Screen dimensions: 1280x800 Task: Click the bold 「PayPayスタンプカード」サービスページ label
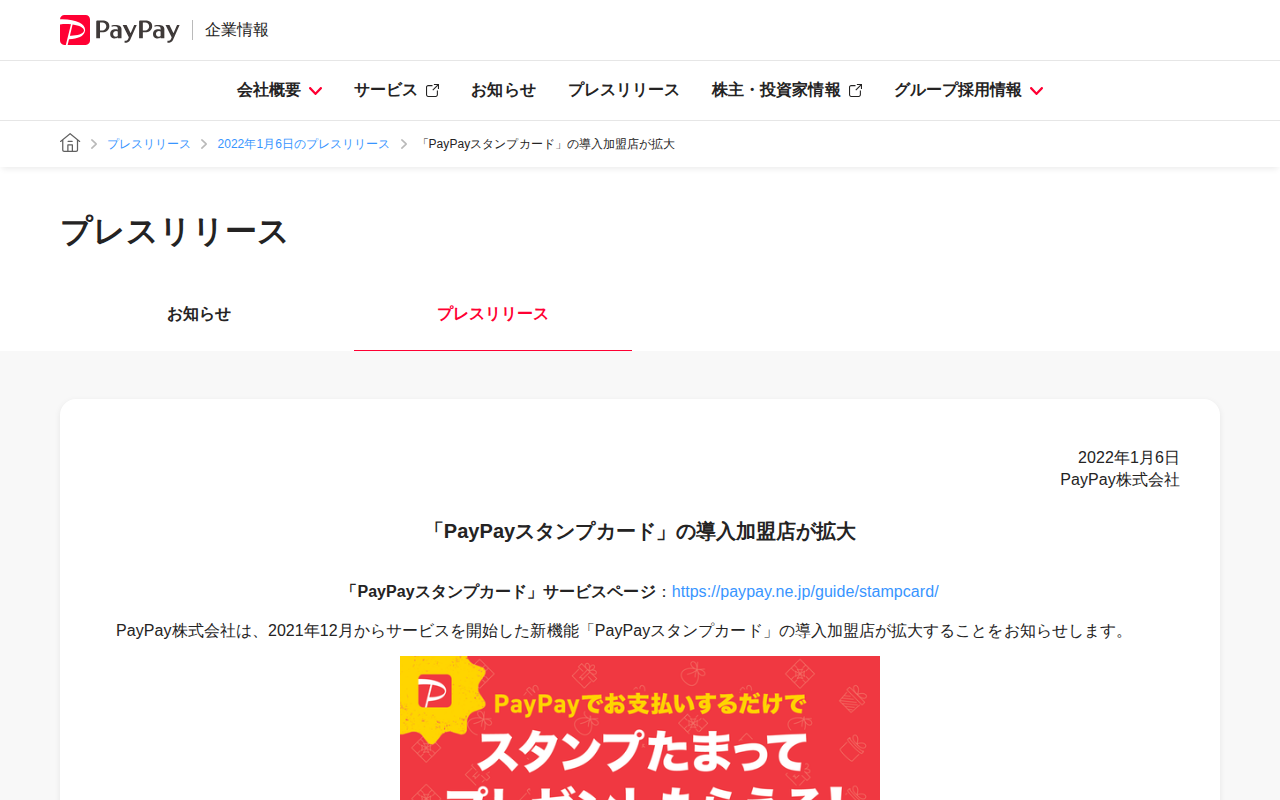point(499,591)
